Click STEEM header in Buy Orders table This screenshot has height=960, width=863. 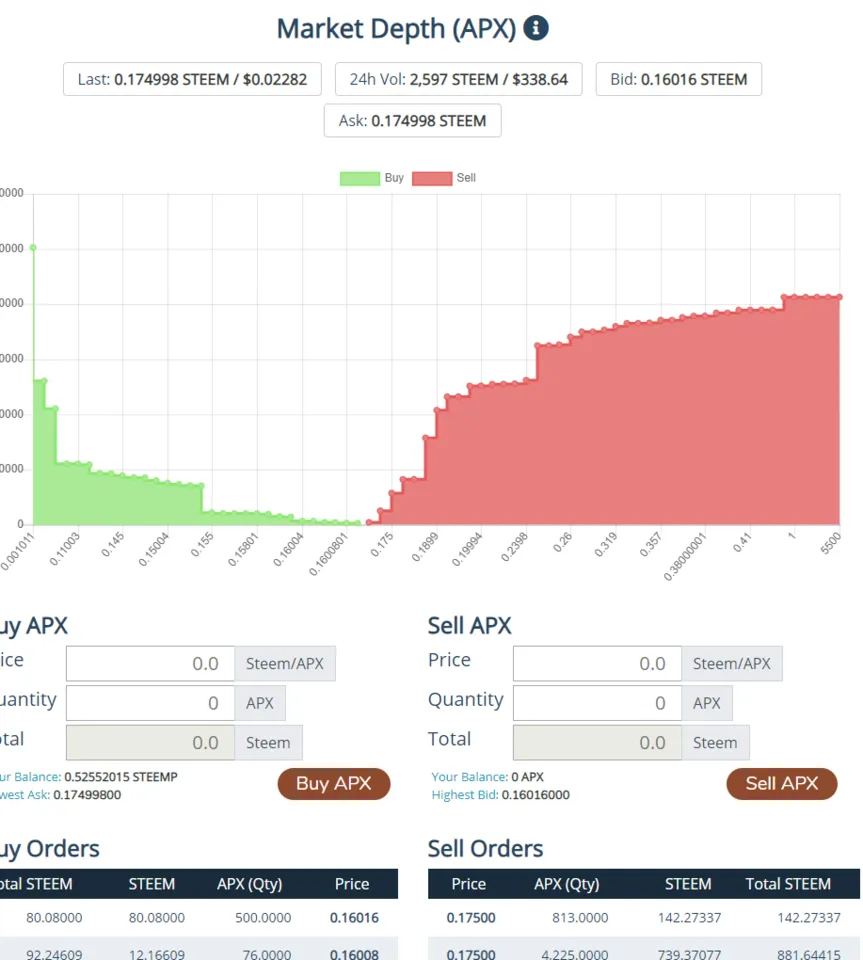click(x=152, y=884)
